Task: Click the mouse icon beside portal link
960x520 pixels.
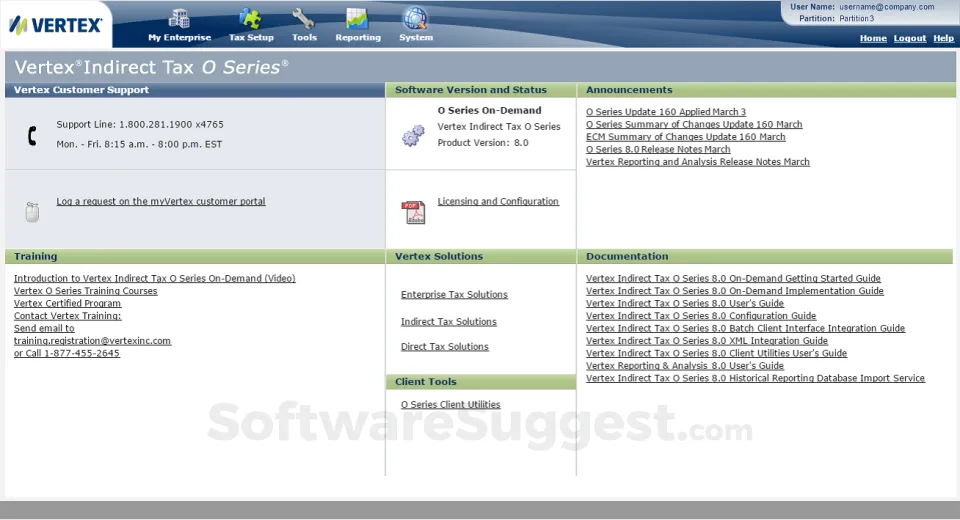Action: tap(32, 211)
